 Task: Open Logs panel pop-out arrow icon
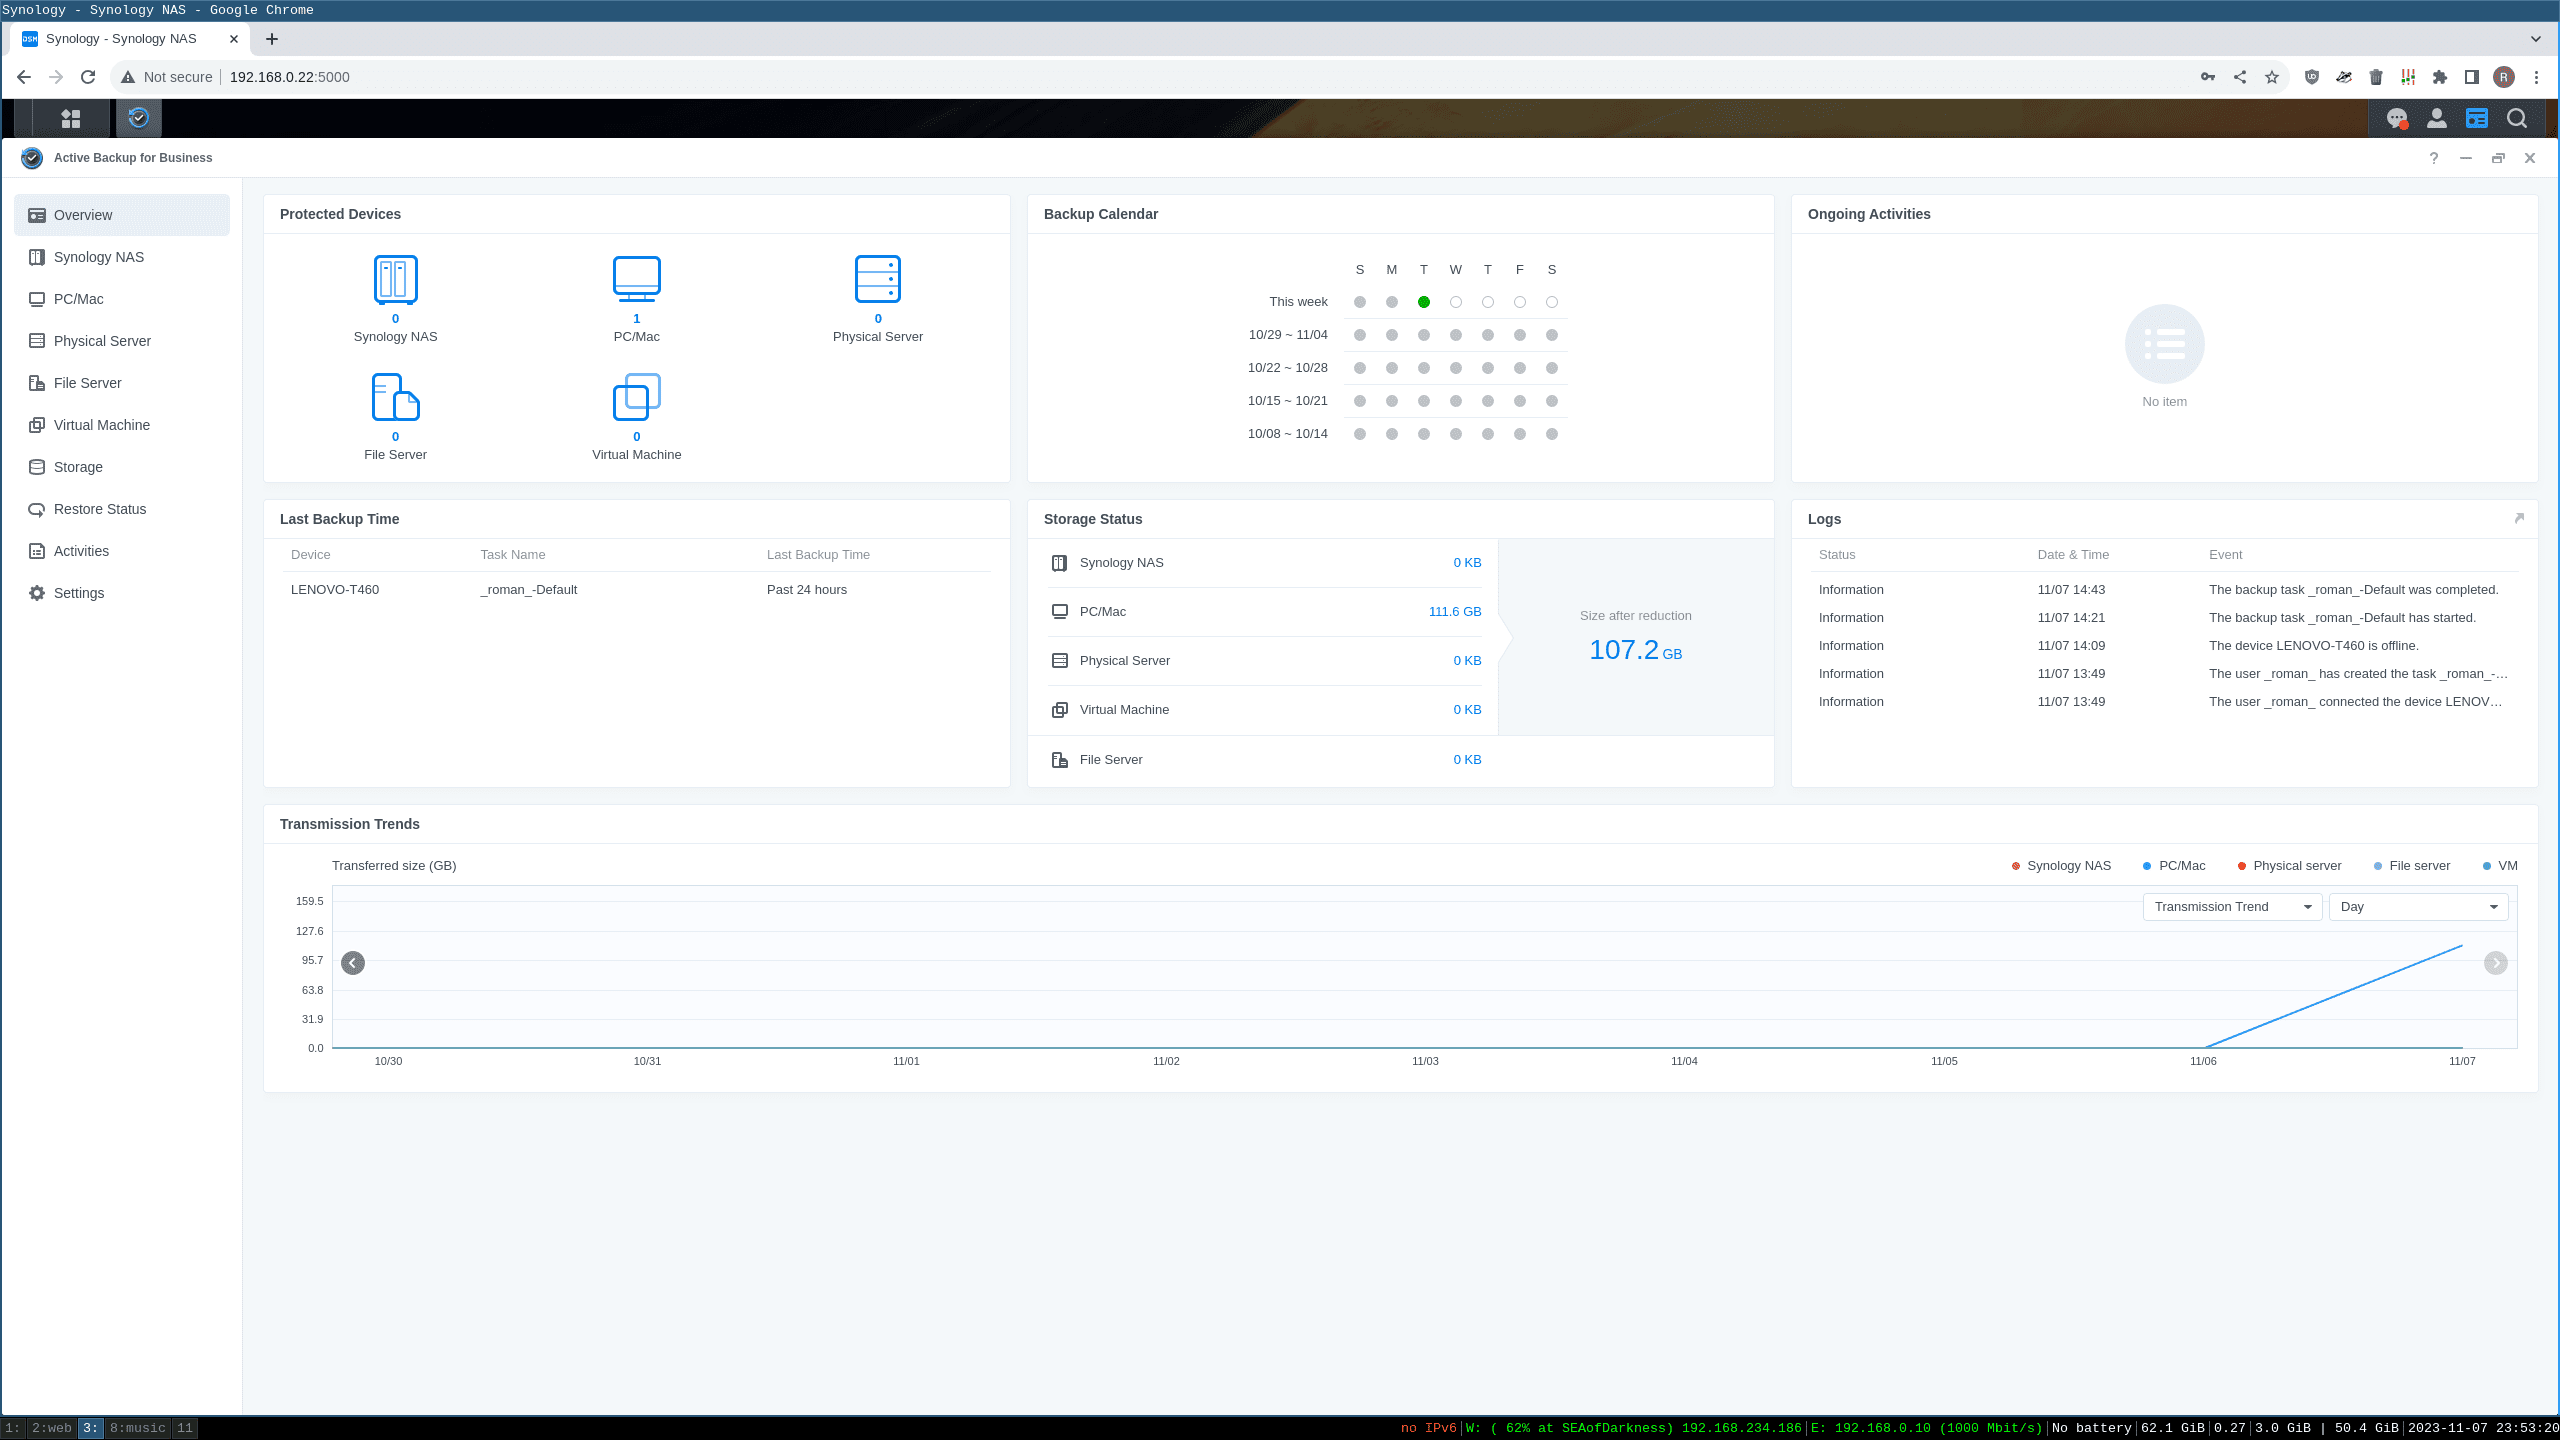point(2519,518)
